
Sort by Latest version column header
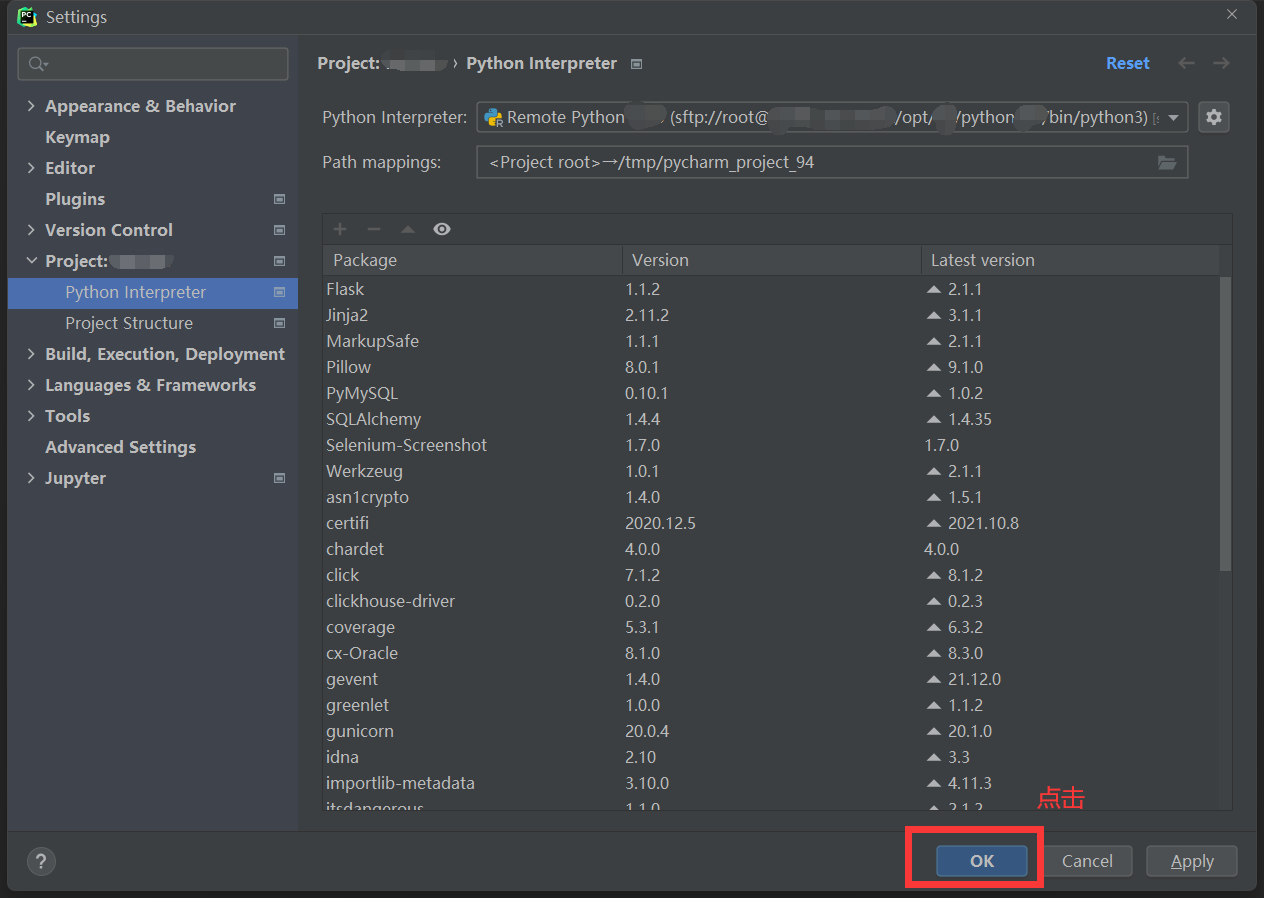(x=1070, y=260)
